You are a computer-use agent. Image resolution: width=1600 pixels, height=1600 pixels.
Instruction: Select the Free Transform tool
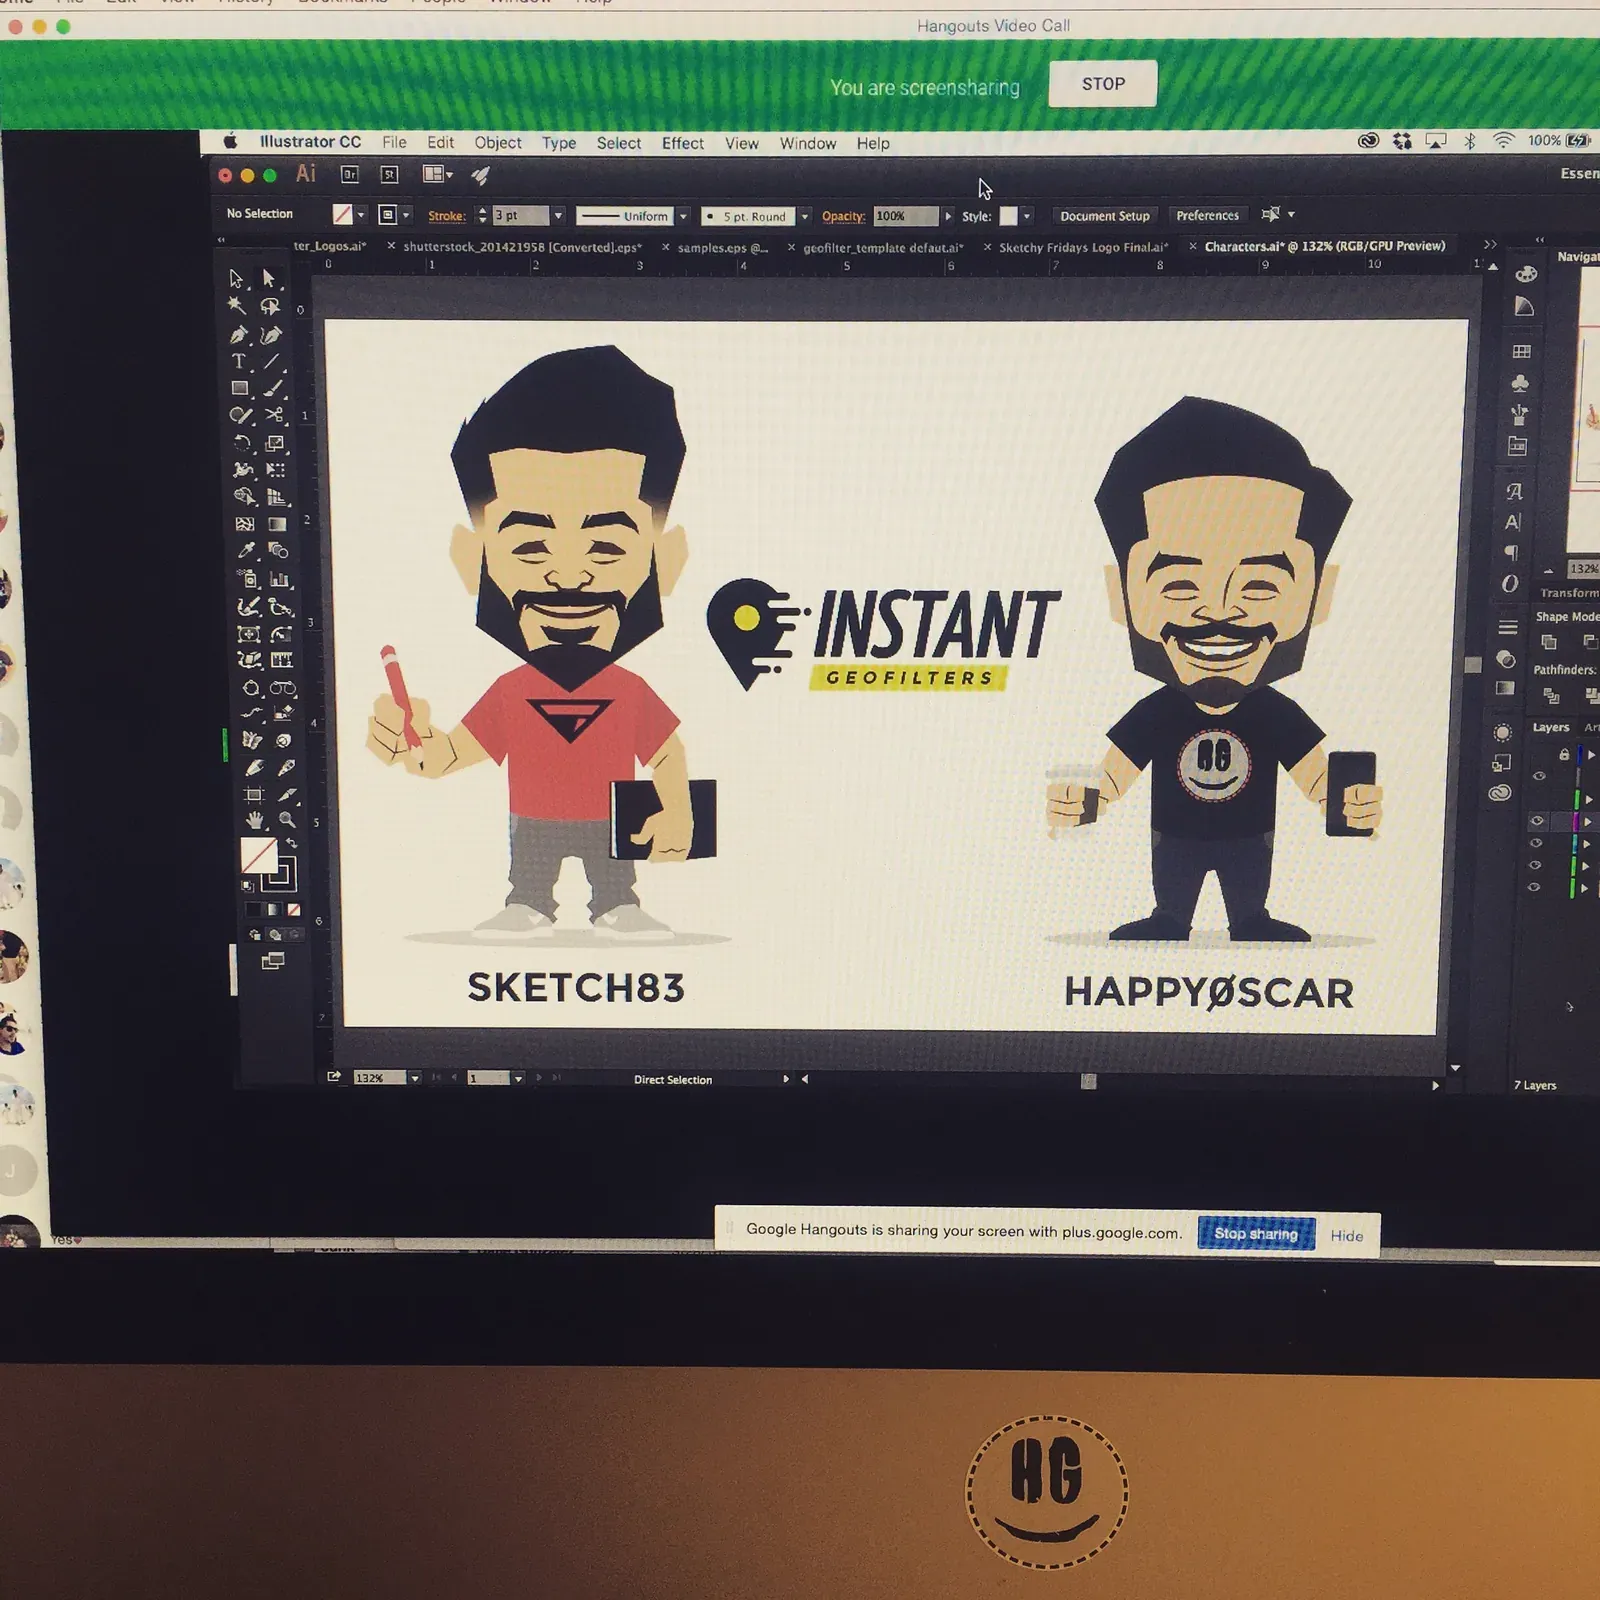(x=276, y=470)
